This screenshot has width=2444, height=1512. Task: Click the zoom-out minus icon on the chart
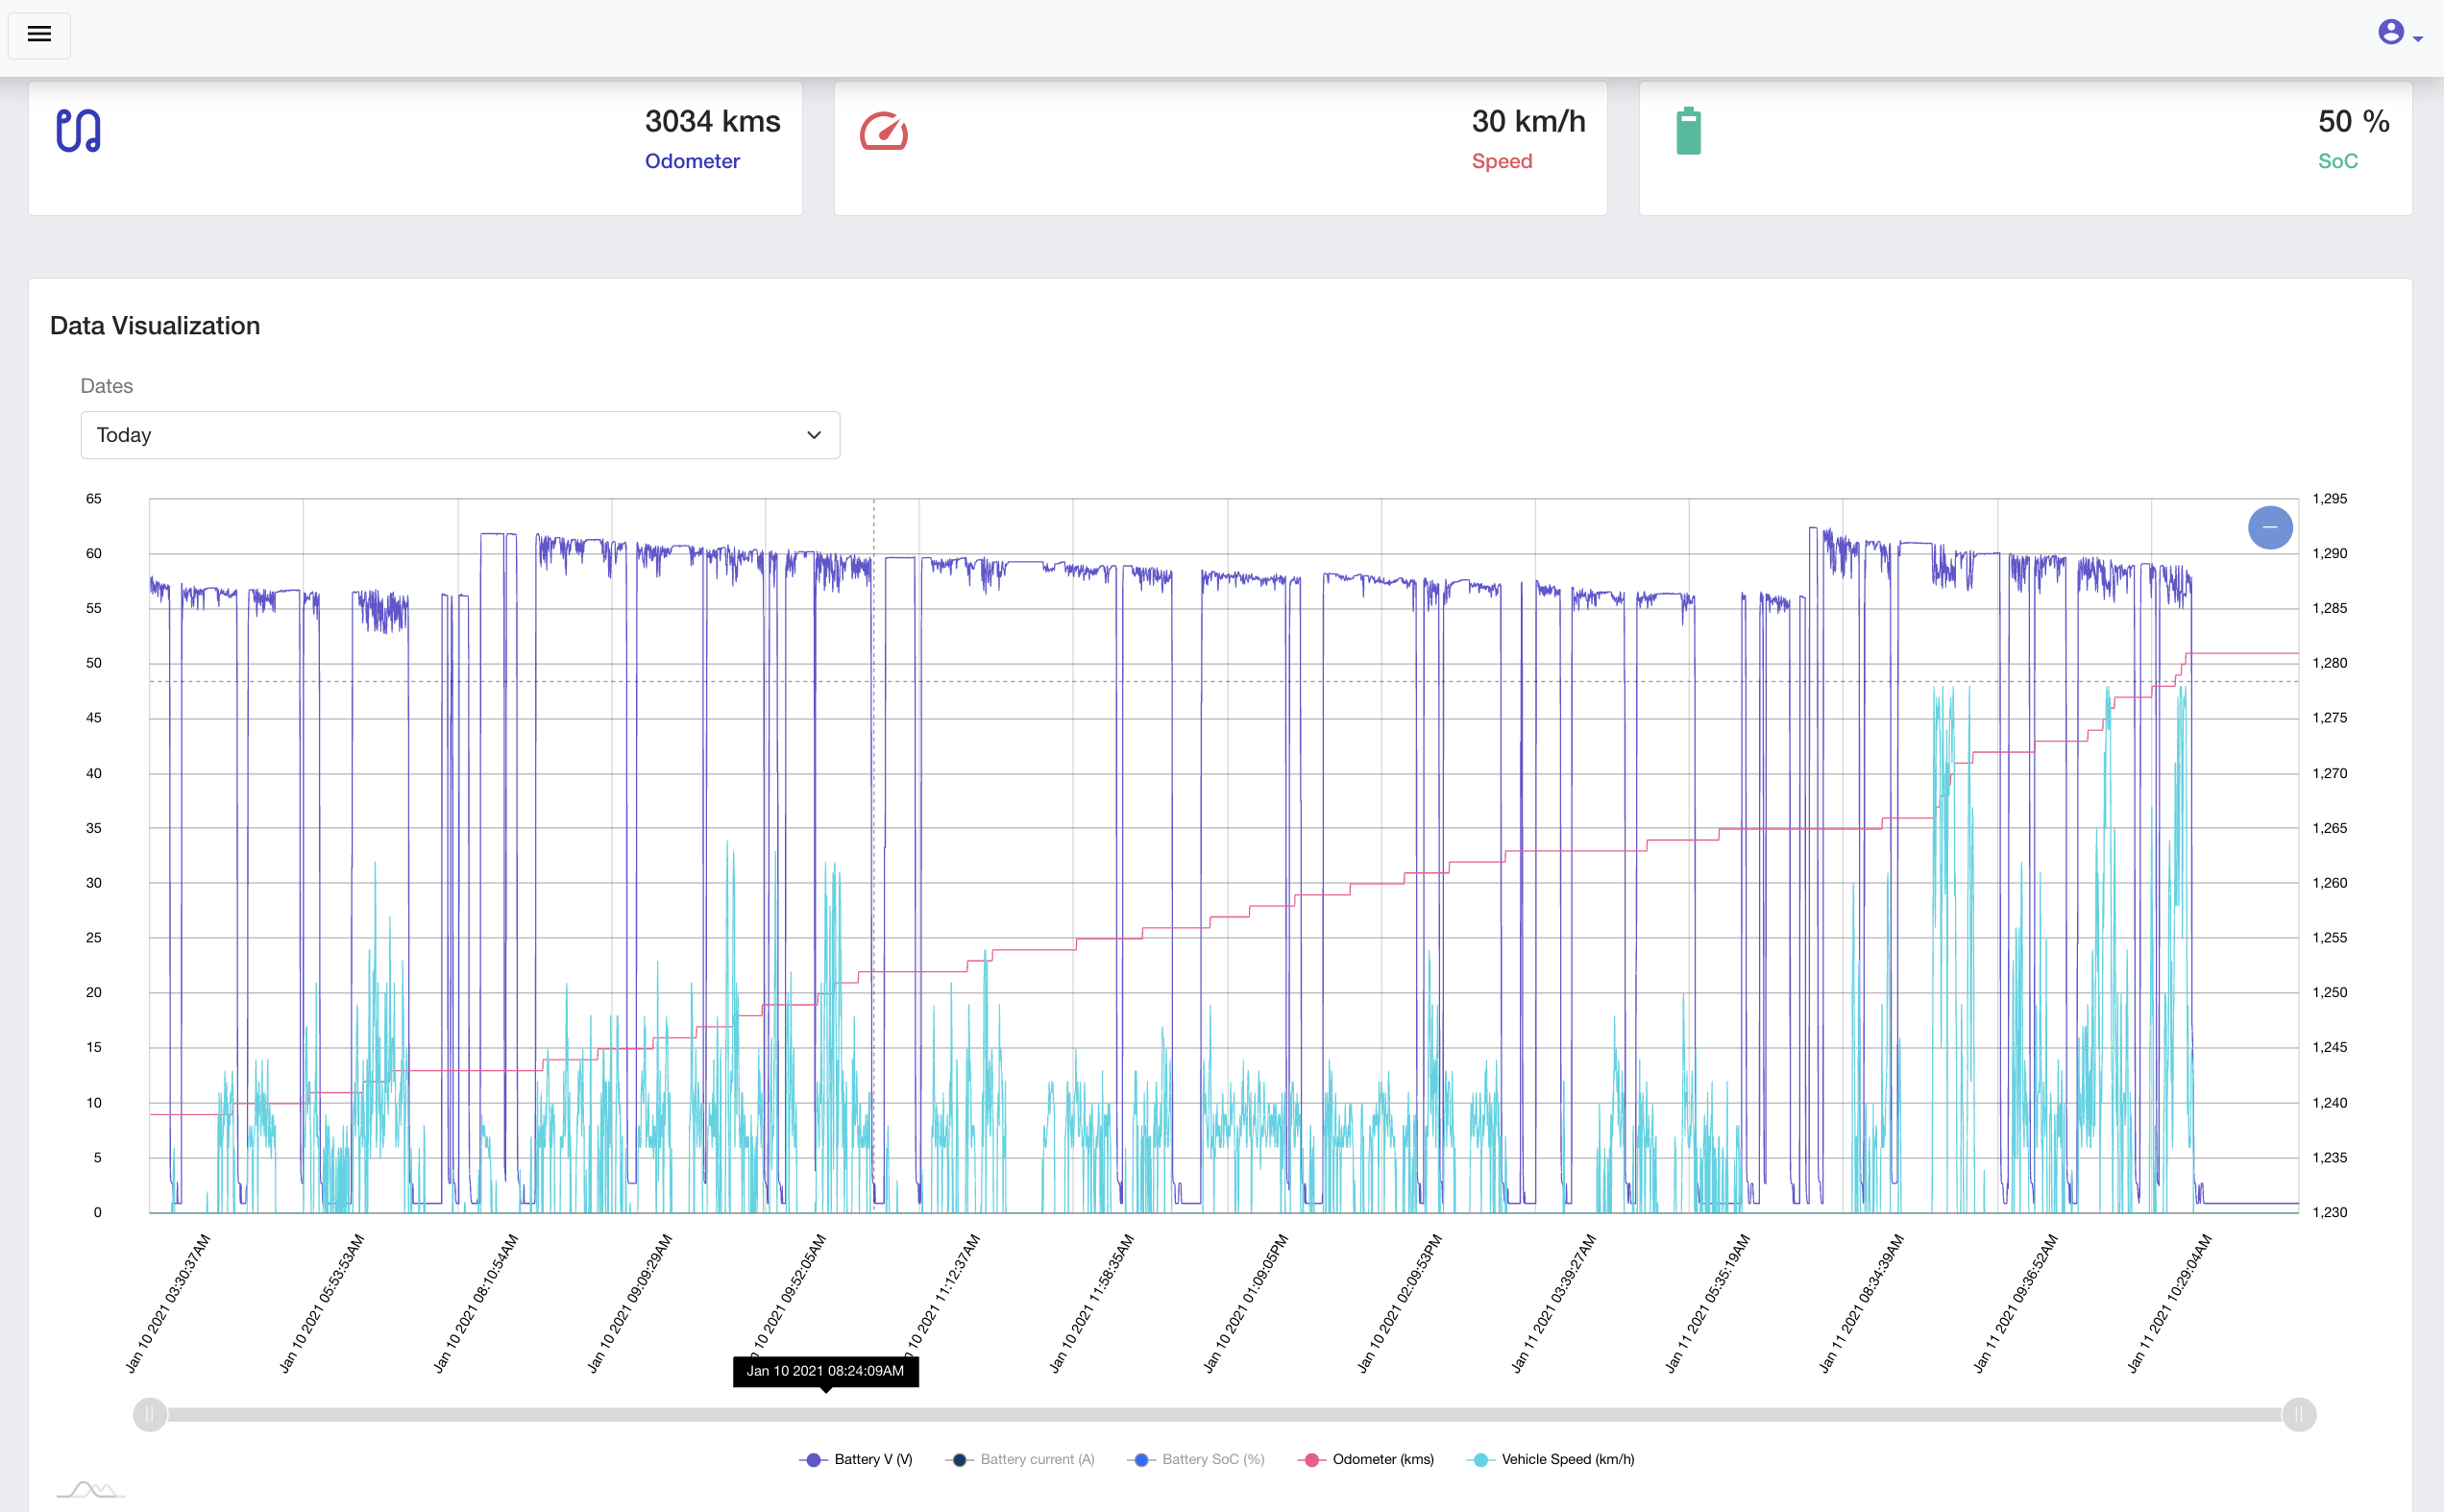coord(2270,527)
